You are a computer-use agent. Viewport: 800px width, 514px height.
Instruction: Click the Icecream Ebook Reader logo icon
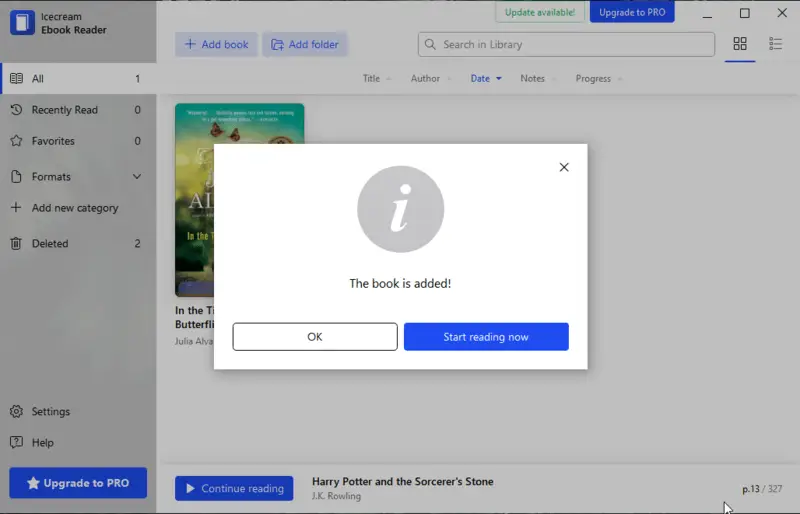[x=22, y=22]
